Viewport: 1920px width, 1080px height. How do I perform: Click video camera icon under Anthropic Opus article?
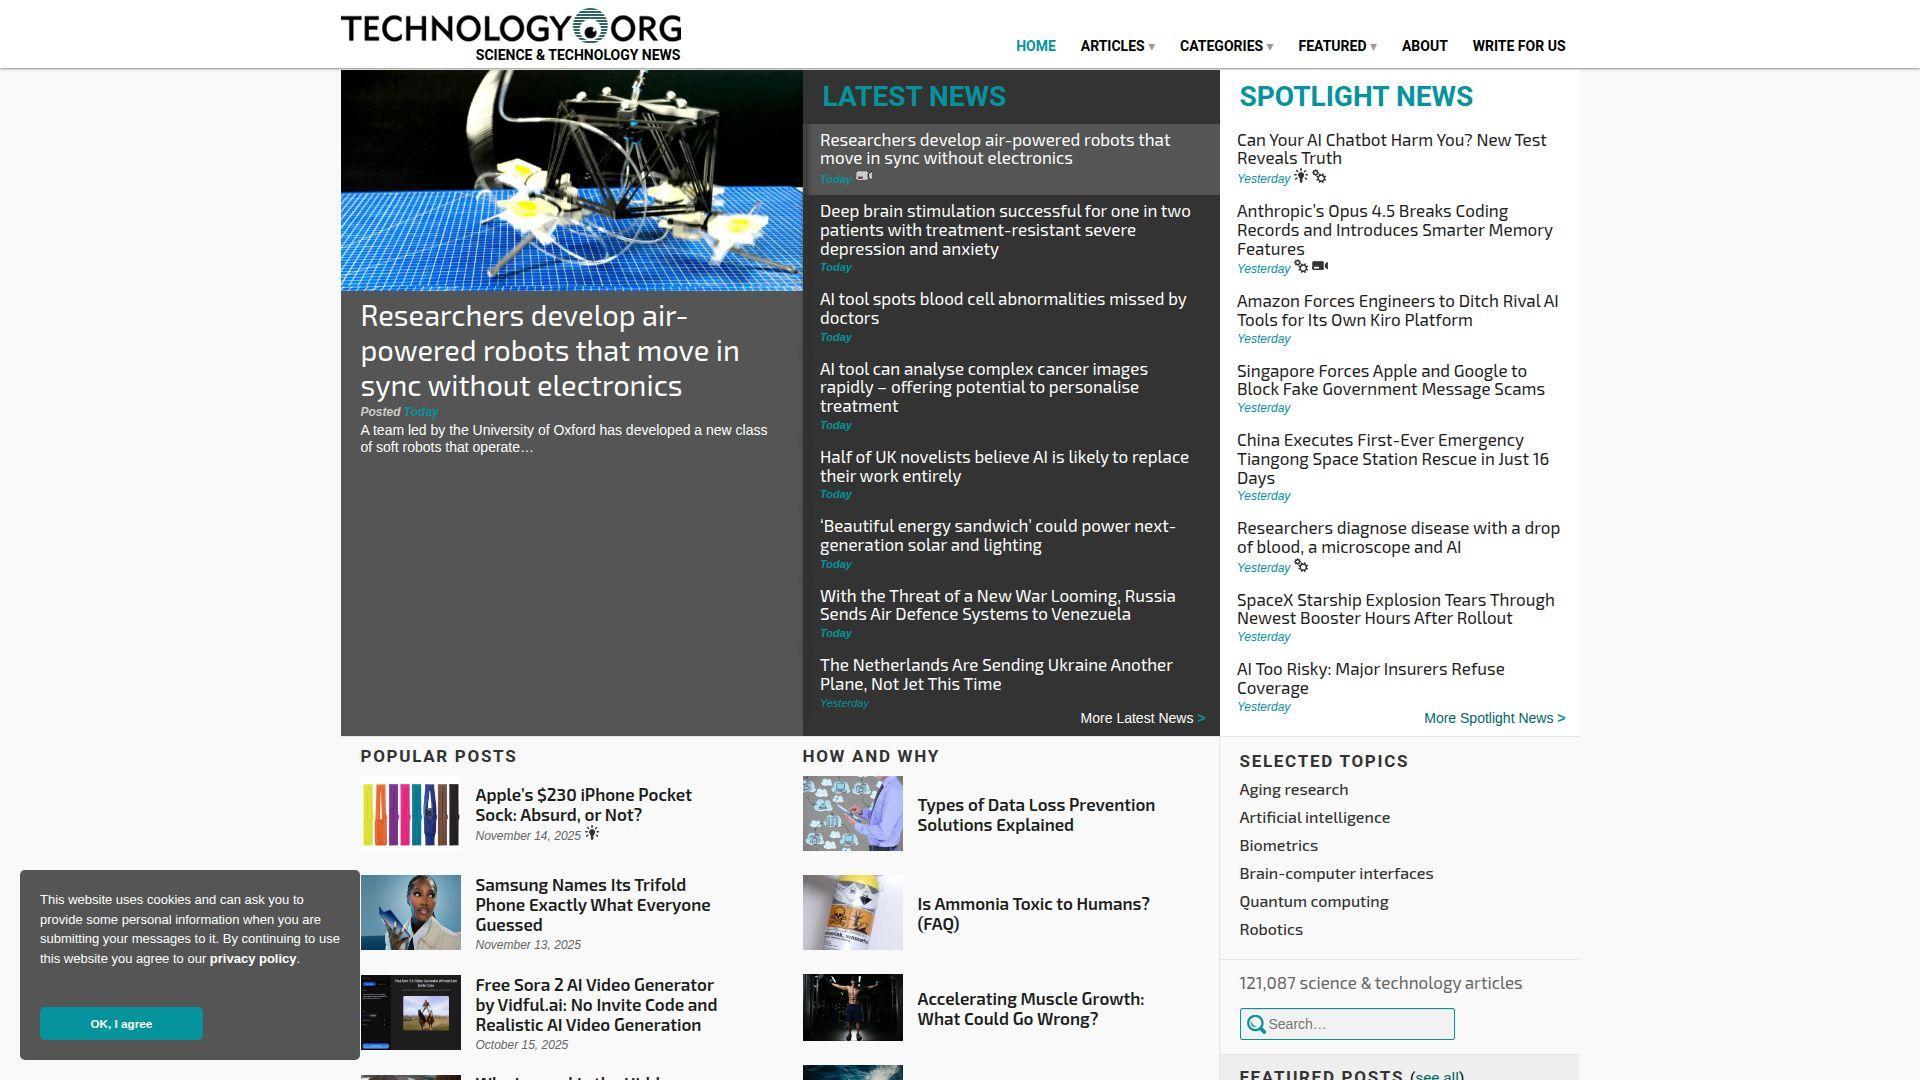point(1320,267)
